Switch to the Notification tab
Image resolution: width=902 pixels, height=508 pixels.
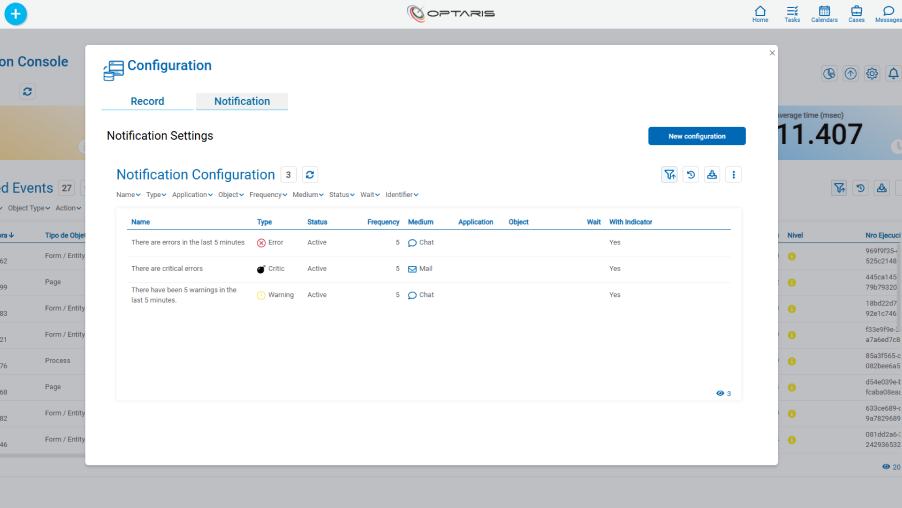[x=242, y=101]
